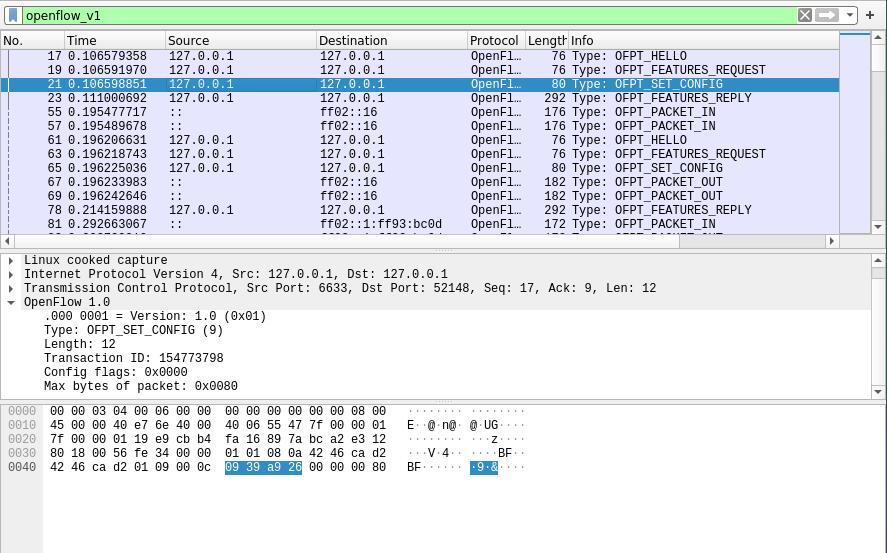The height and width of the screenshot is (553, 887).
Task: Click highlighted ASCII text ·9·&
Action: (x=484, y=468)
